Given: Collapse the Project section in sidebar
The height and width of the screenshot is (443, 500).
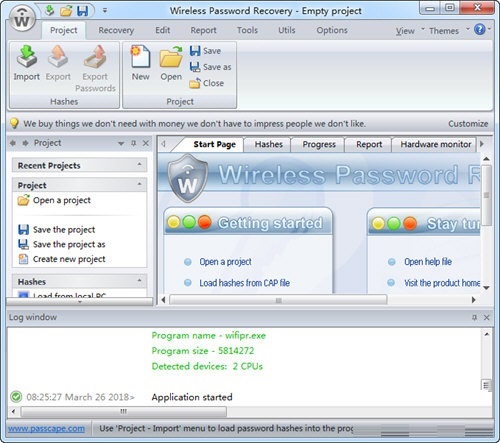Looking at the screenshot, I should click(x=139, y=184).
